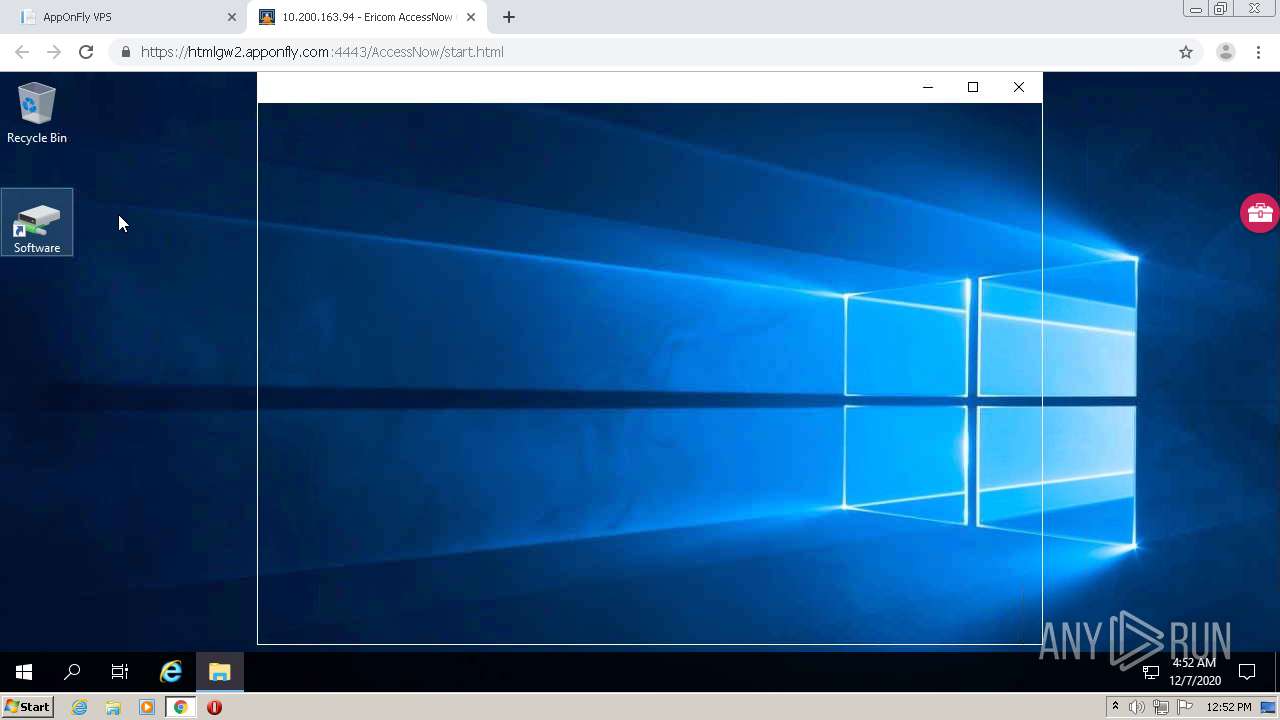Open File Explorer on remote taskbar
Viewport: 1280px width, 720px height.
pos(220,672)
